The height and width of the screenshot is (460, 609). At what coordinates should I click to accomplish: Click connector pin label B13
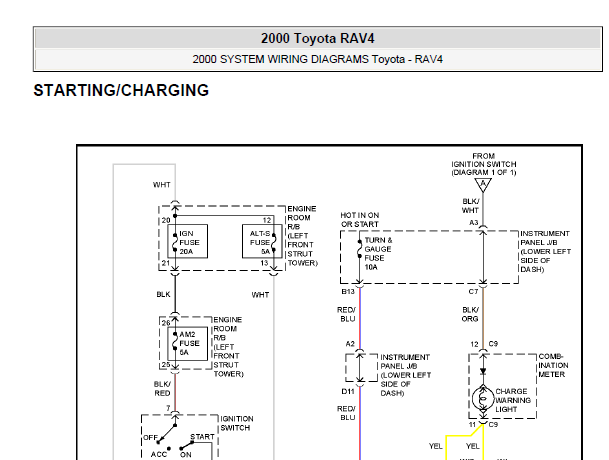[348, 291]
